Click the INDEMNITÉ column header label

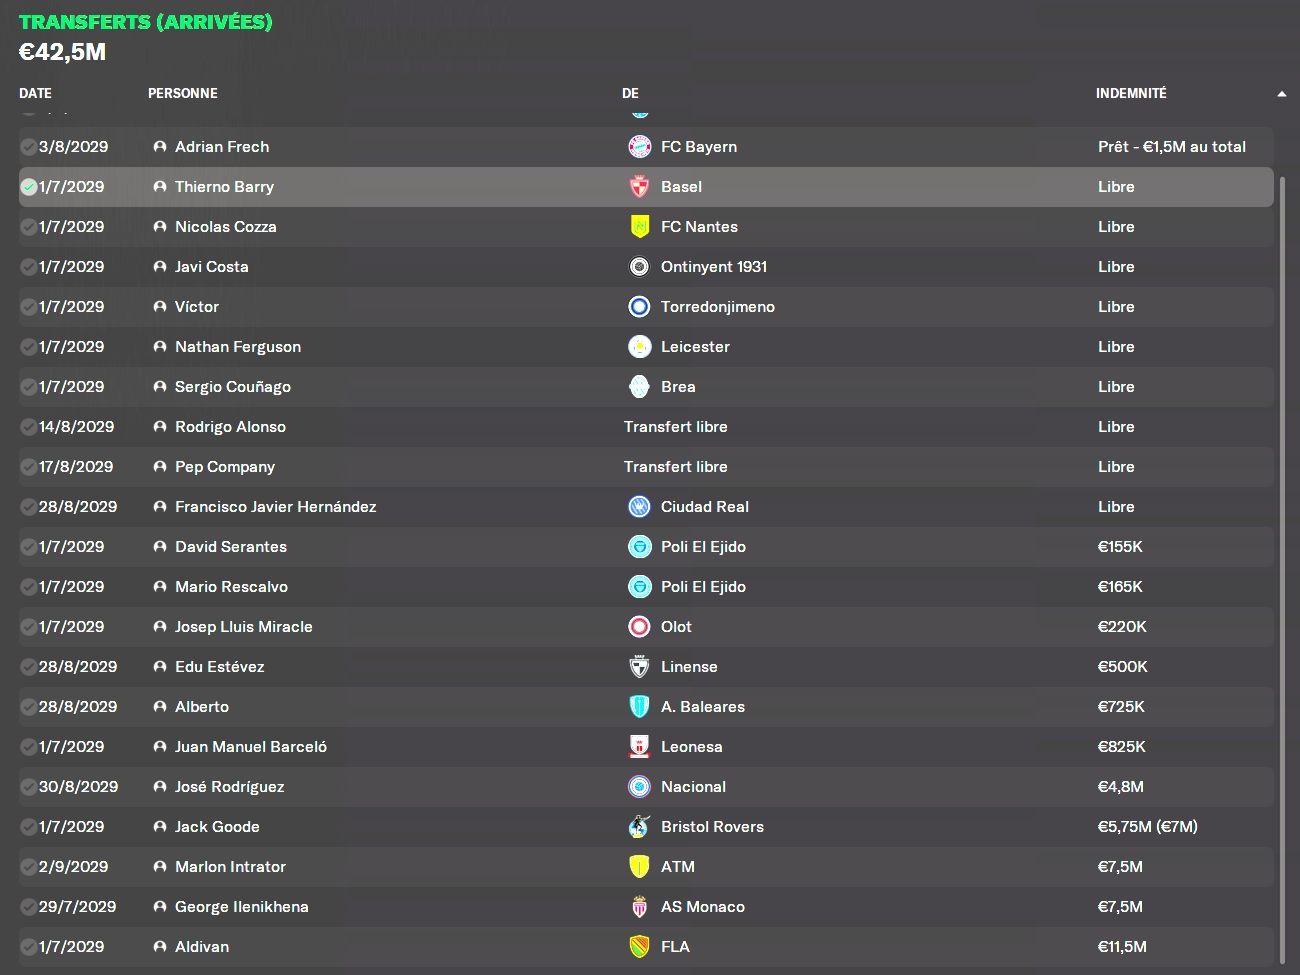tap(1130, 93)
